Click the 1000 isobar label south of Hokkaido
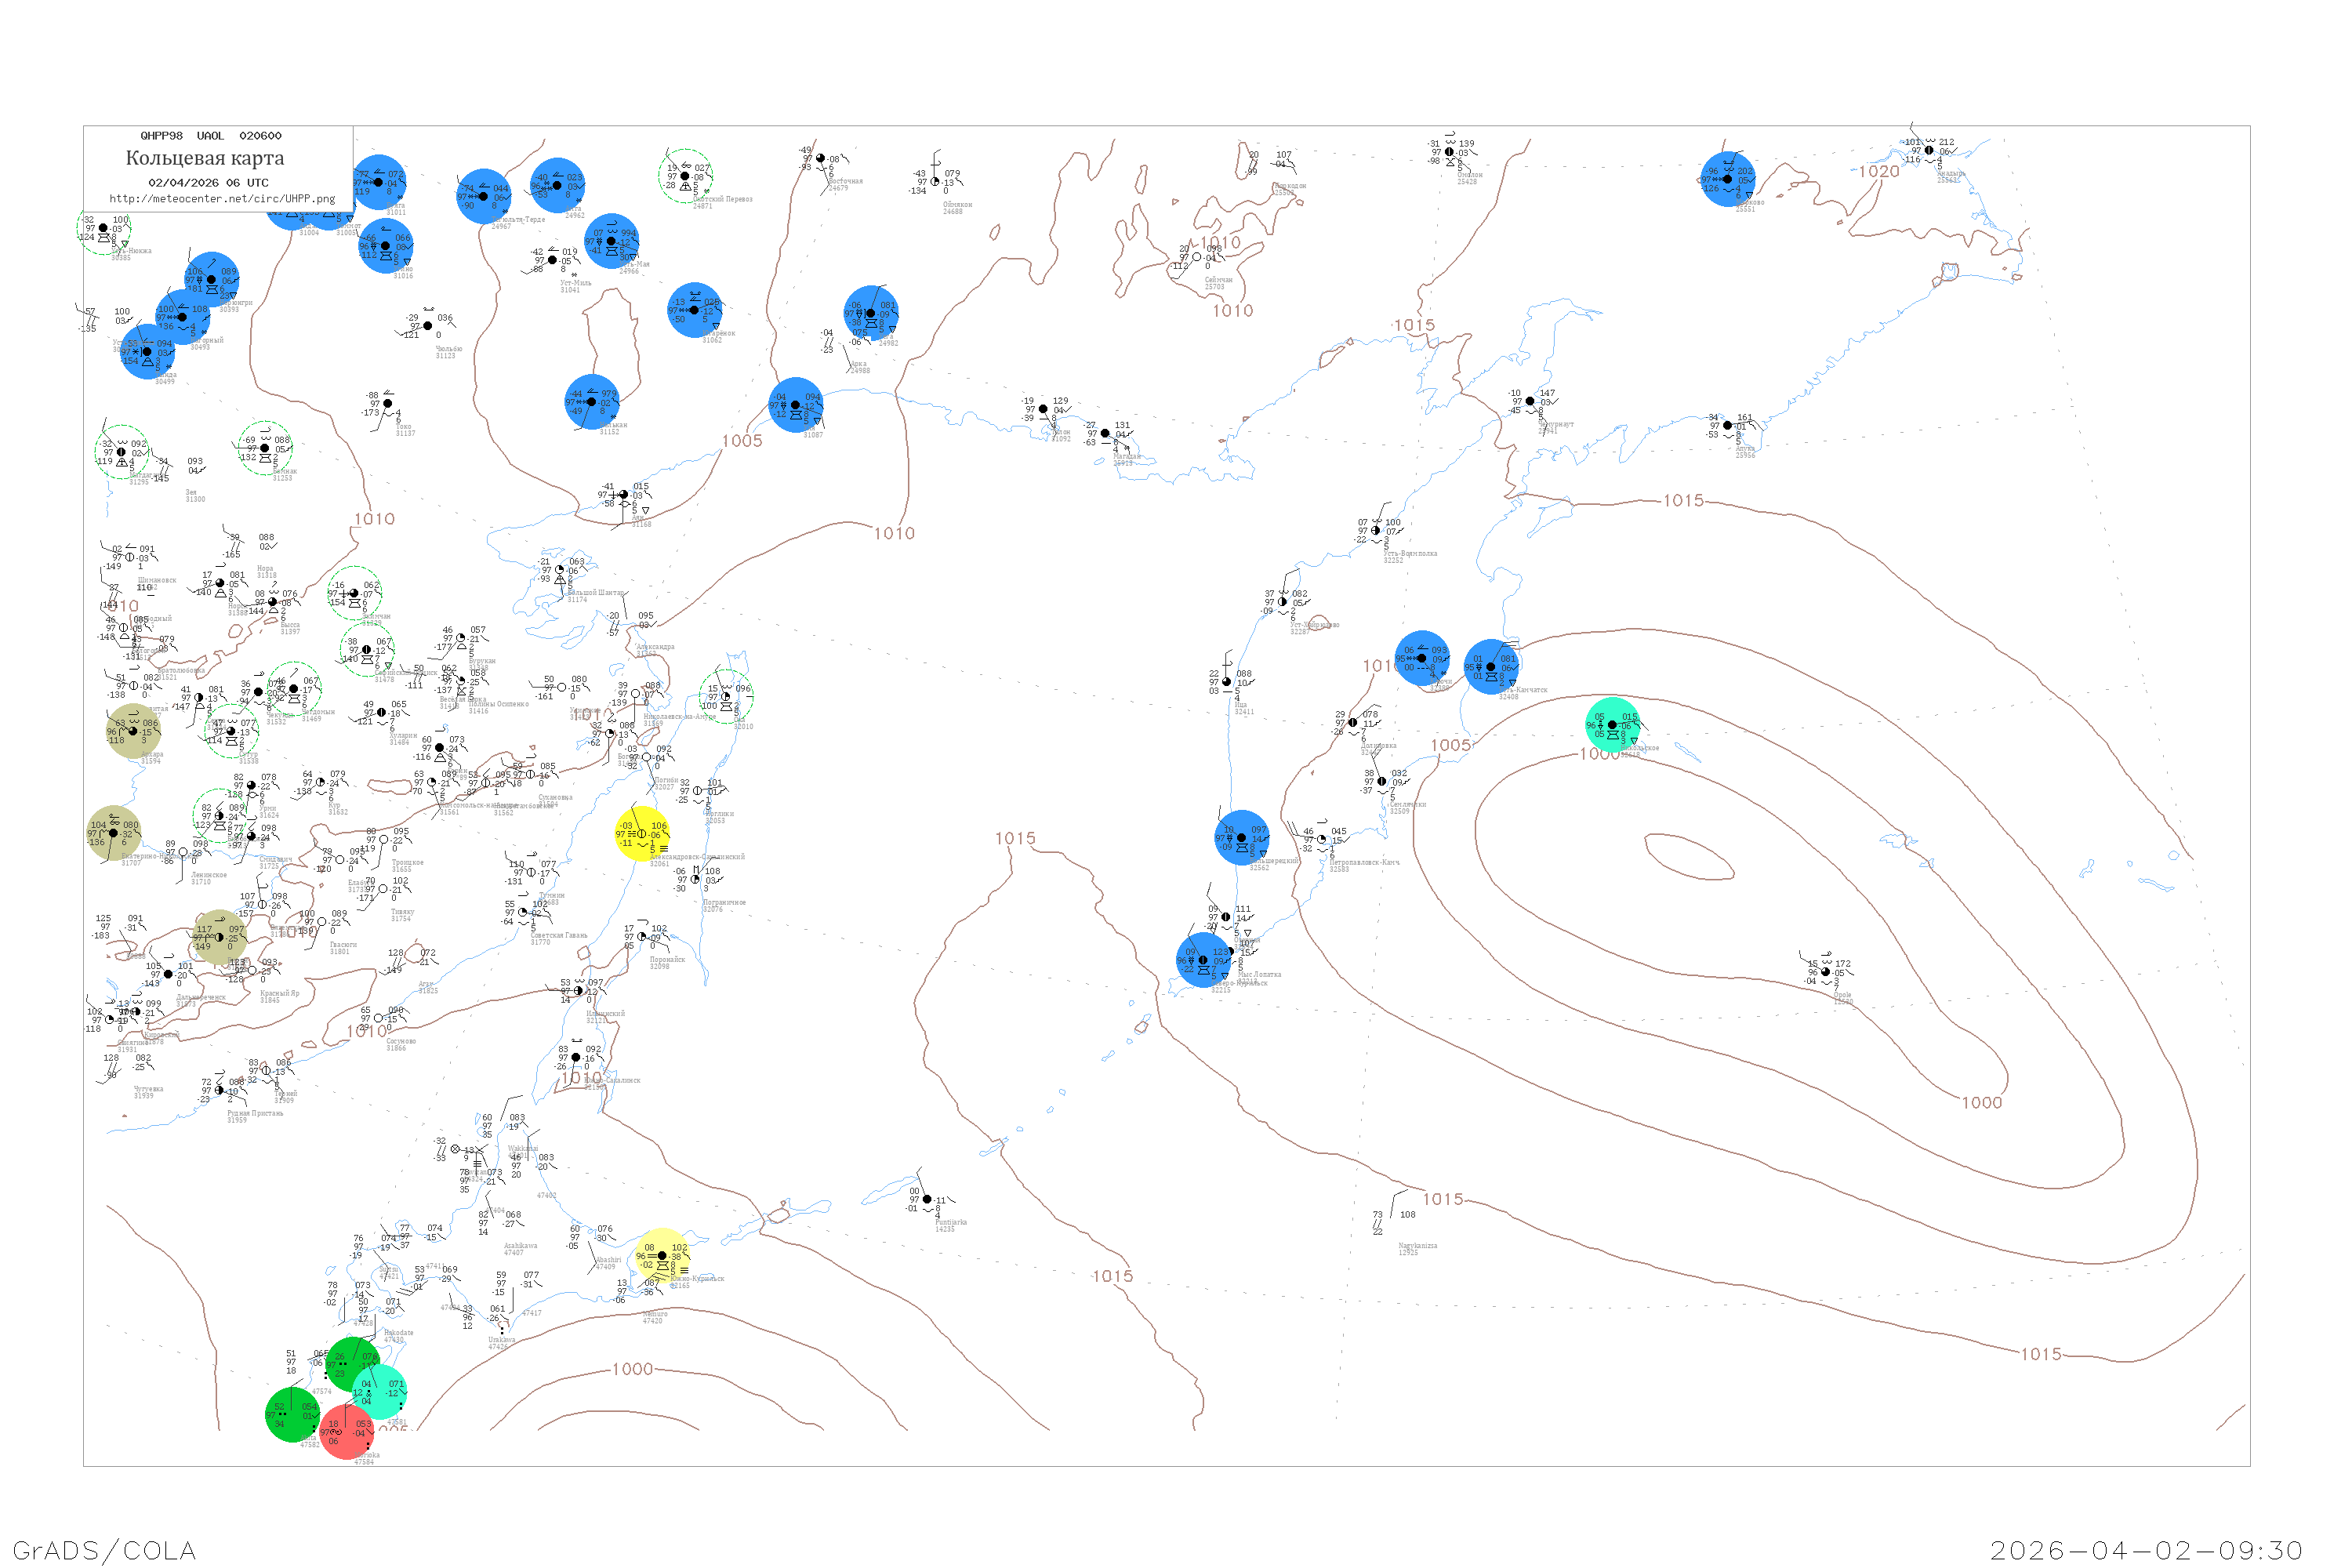 (632, 1369)
